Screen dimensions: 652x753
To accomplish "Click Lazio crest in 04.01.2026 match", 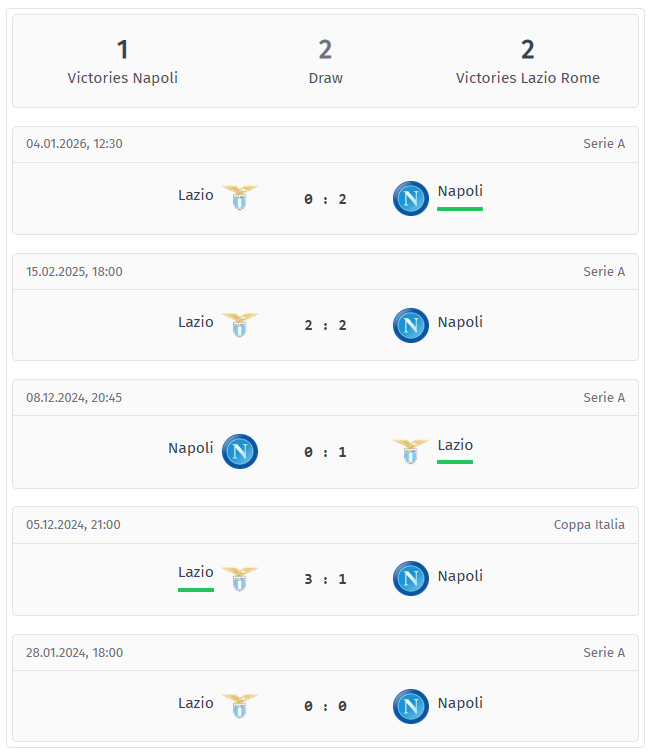I will pyautogui.click(x=239, y=197).
